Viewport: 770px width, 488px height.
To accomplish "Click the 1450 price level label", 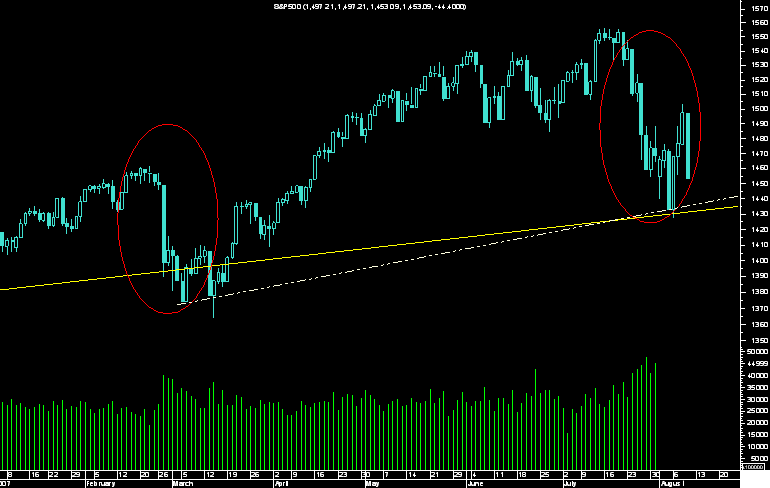I will click(760, 184).
